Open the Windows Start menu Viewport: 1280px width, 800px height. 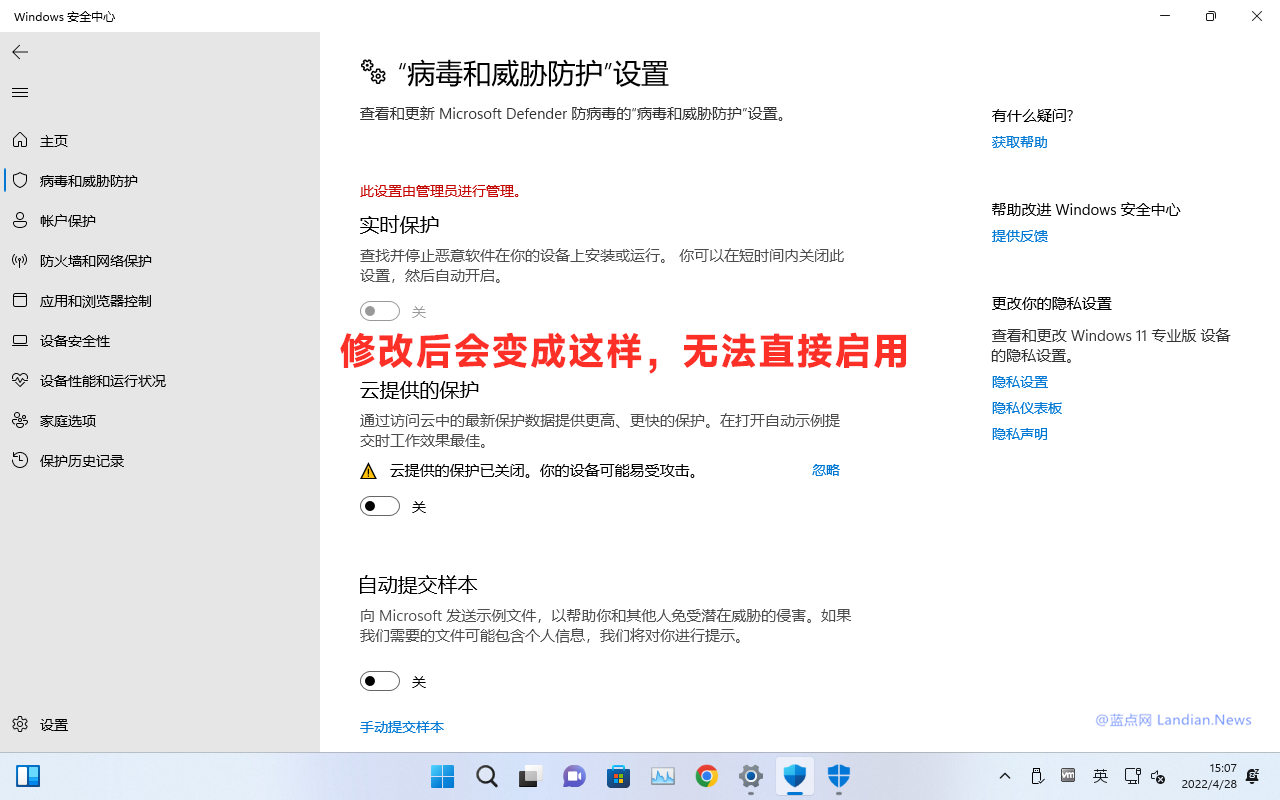click(443, 776)
